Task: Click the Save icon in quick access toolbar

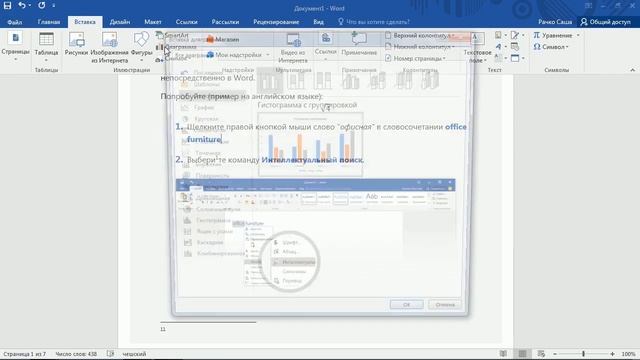Action: pyautogui.click(x=7, y=5)
